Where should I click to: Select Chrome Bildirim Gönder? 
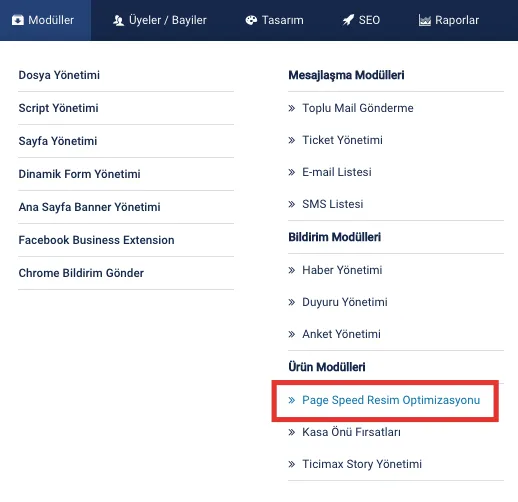coord(81,273)
